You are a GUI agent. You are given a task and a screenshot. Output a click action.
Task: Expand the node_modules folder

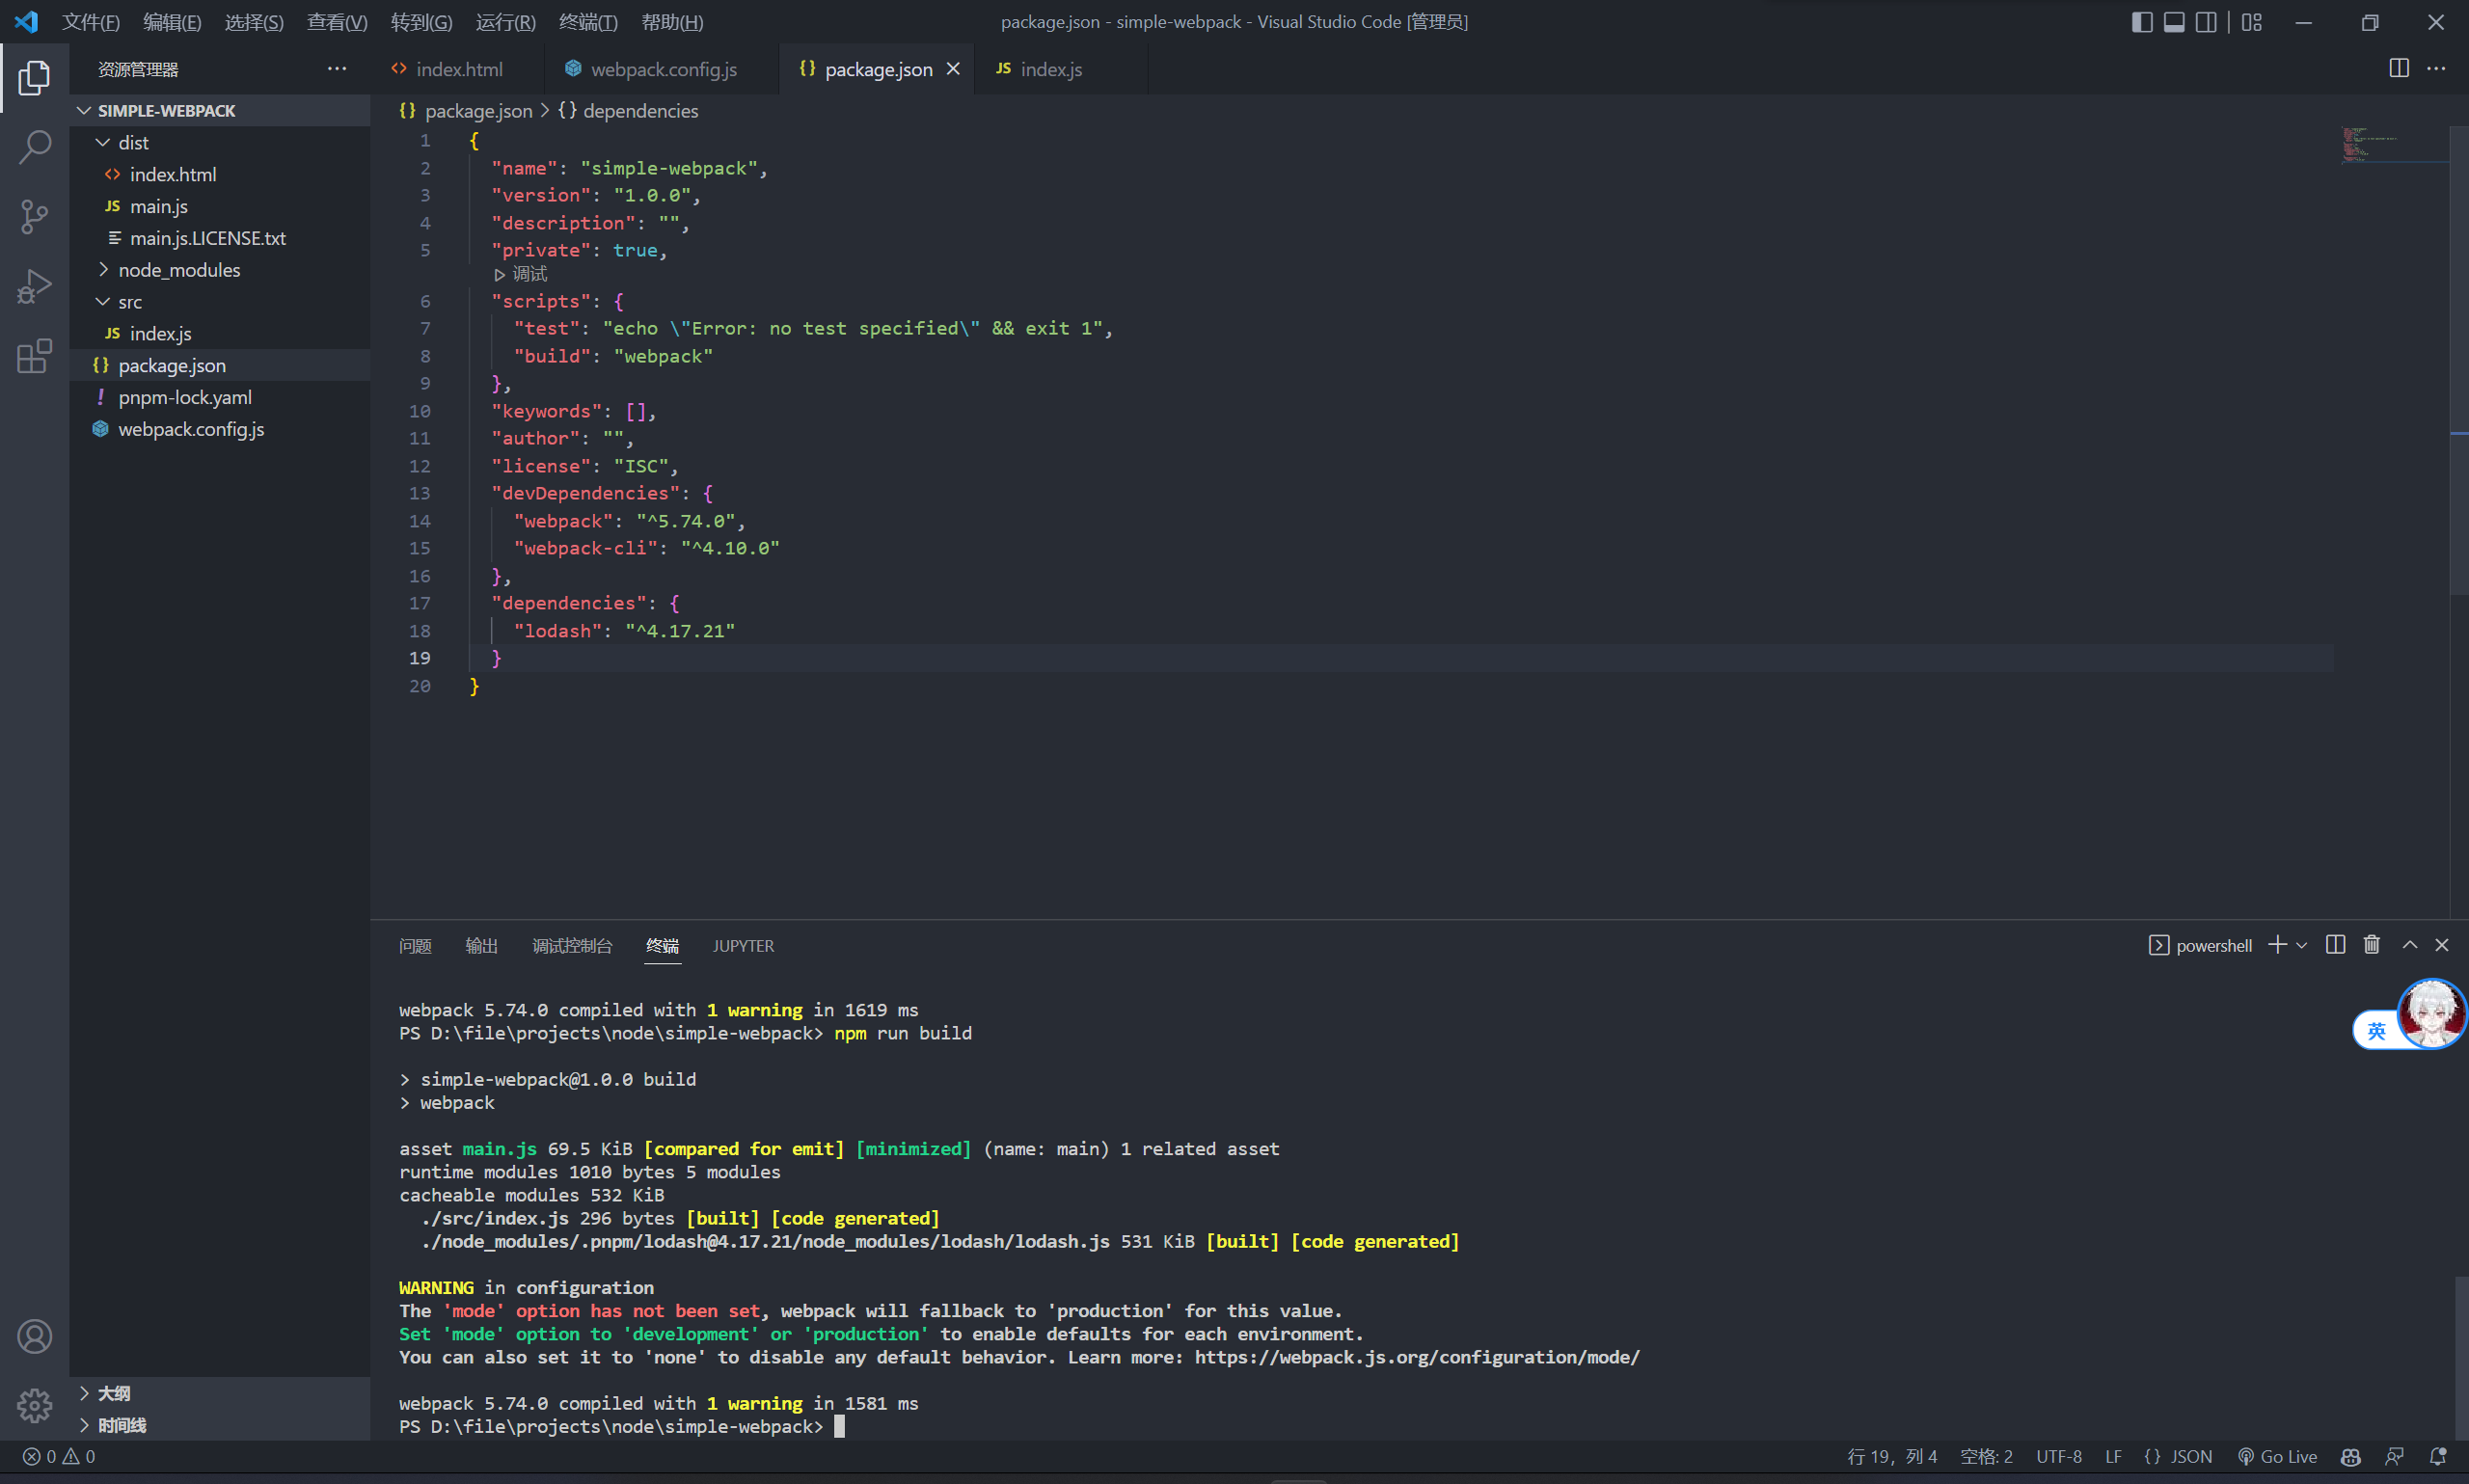[x=179, y=270]
